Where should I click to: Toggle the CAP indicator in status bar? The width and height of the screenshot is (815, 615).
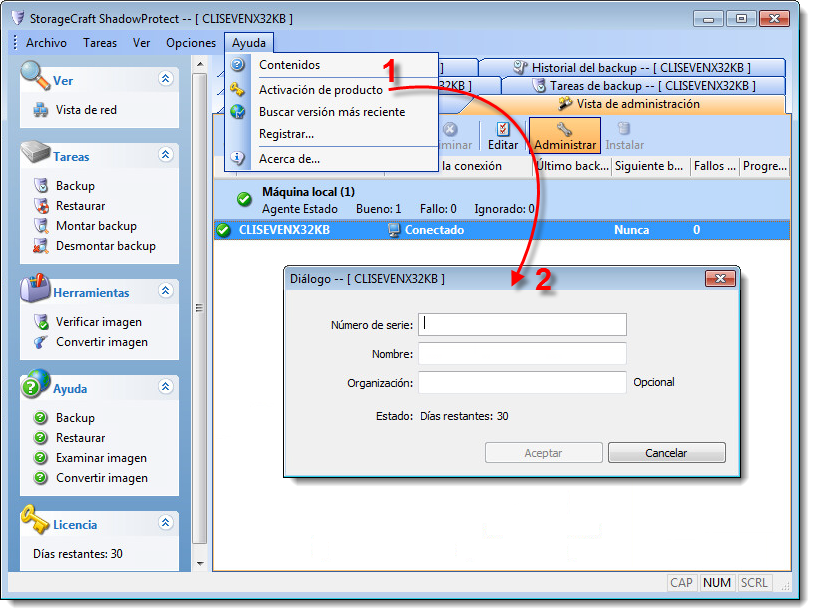click(682, 583)
